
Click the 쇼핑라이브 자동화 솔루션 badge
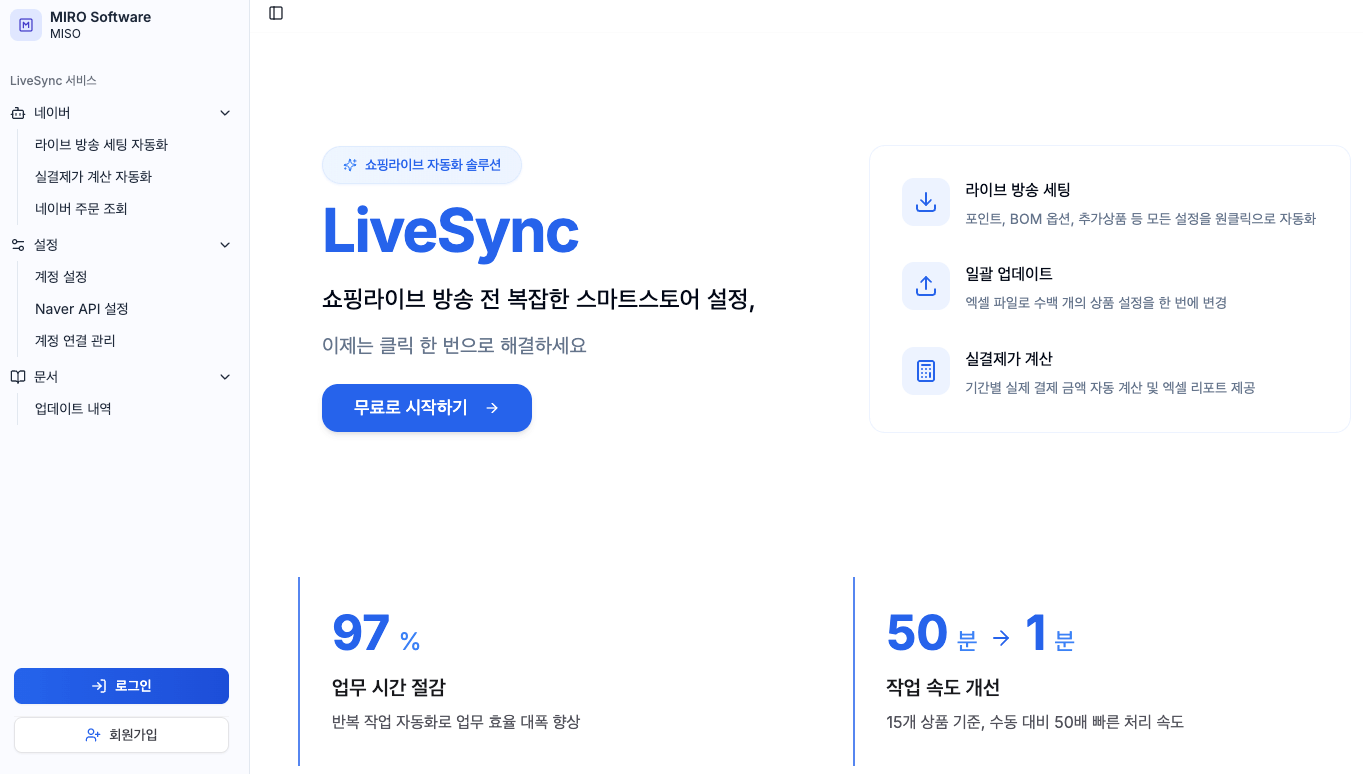(421, 166)
